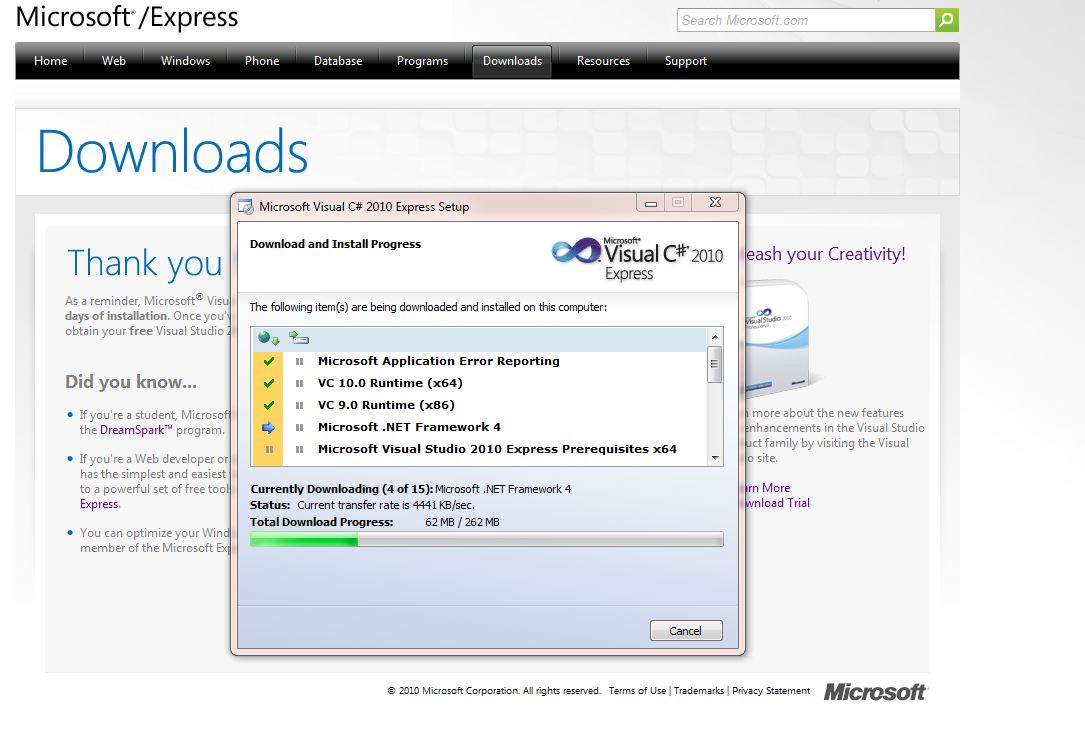Open the Database navigation menu item
1085x739 pixels.
tap(338, 61)
